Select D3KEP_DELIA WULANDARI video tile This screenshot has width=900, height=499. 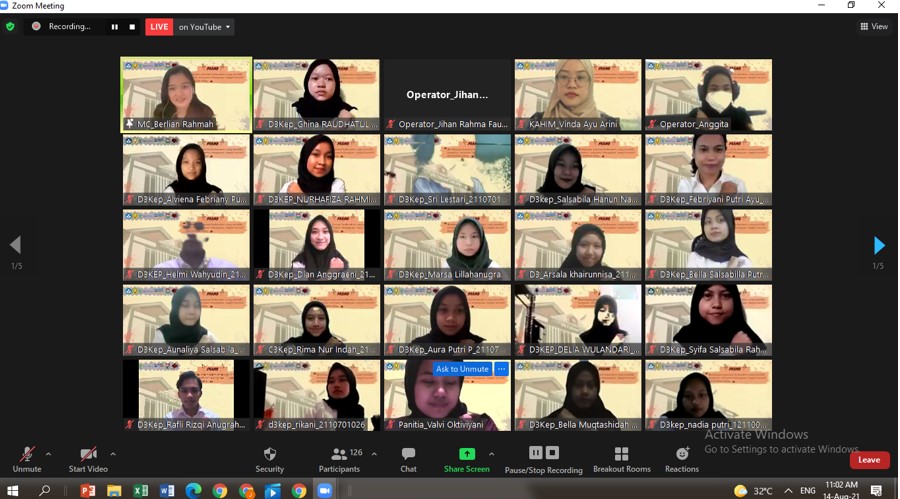coord(578,320)
